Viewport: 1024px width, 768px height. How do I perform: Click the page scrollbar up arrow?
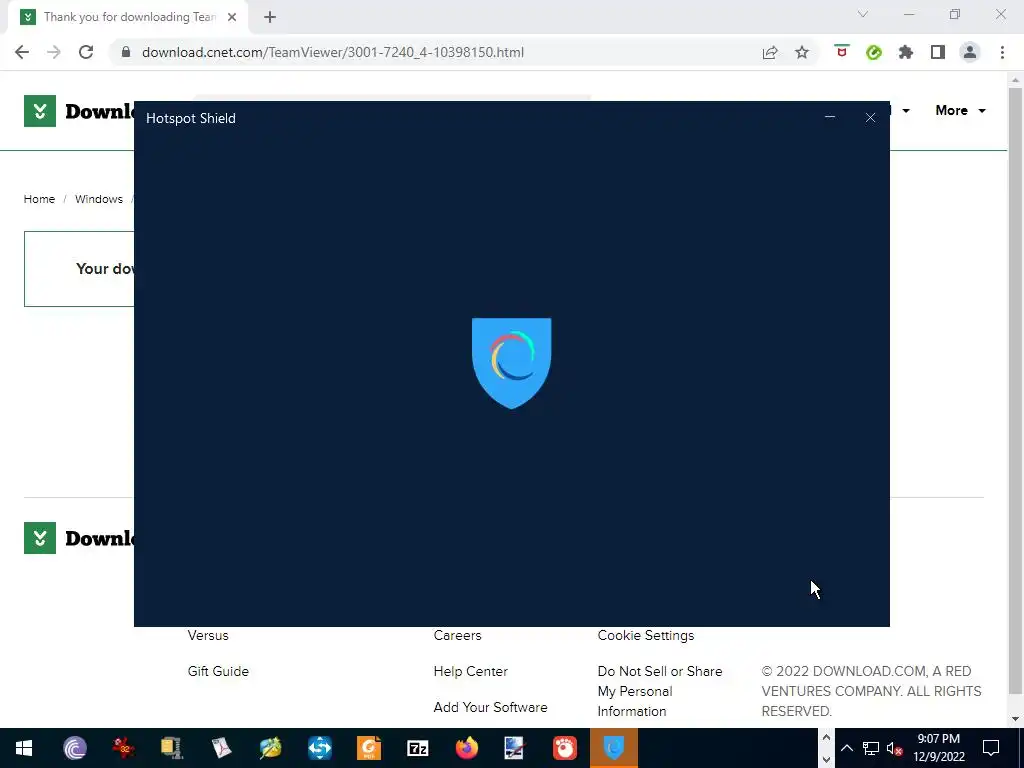pos(1015,80)
